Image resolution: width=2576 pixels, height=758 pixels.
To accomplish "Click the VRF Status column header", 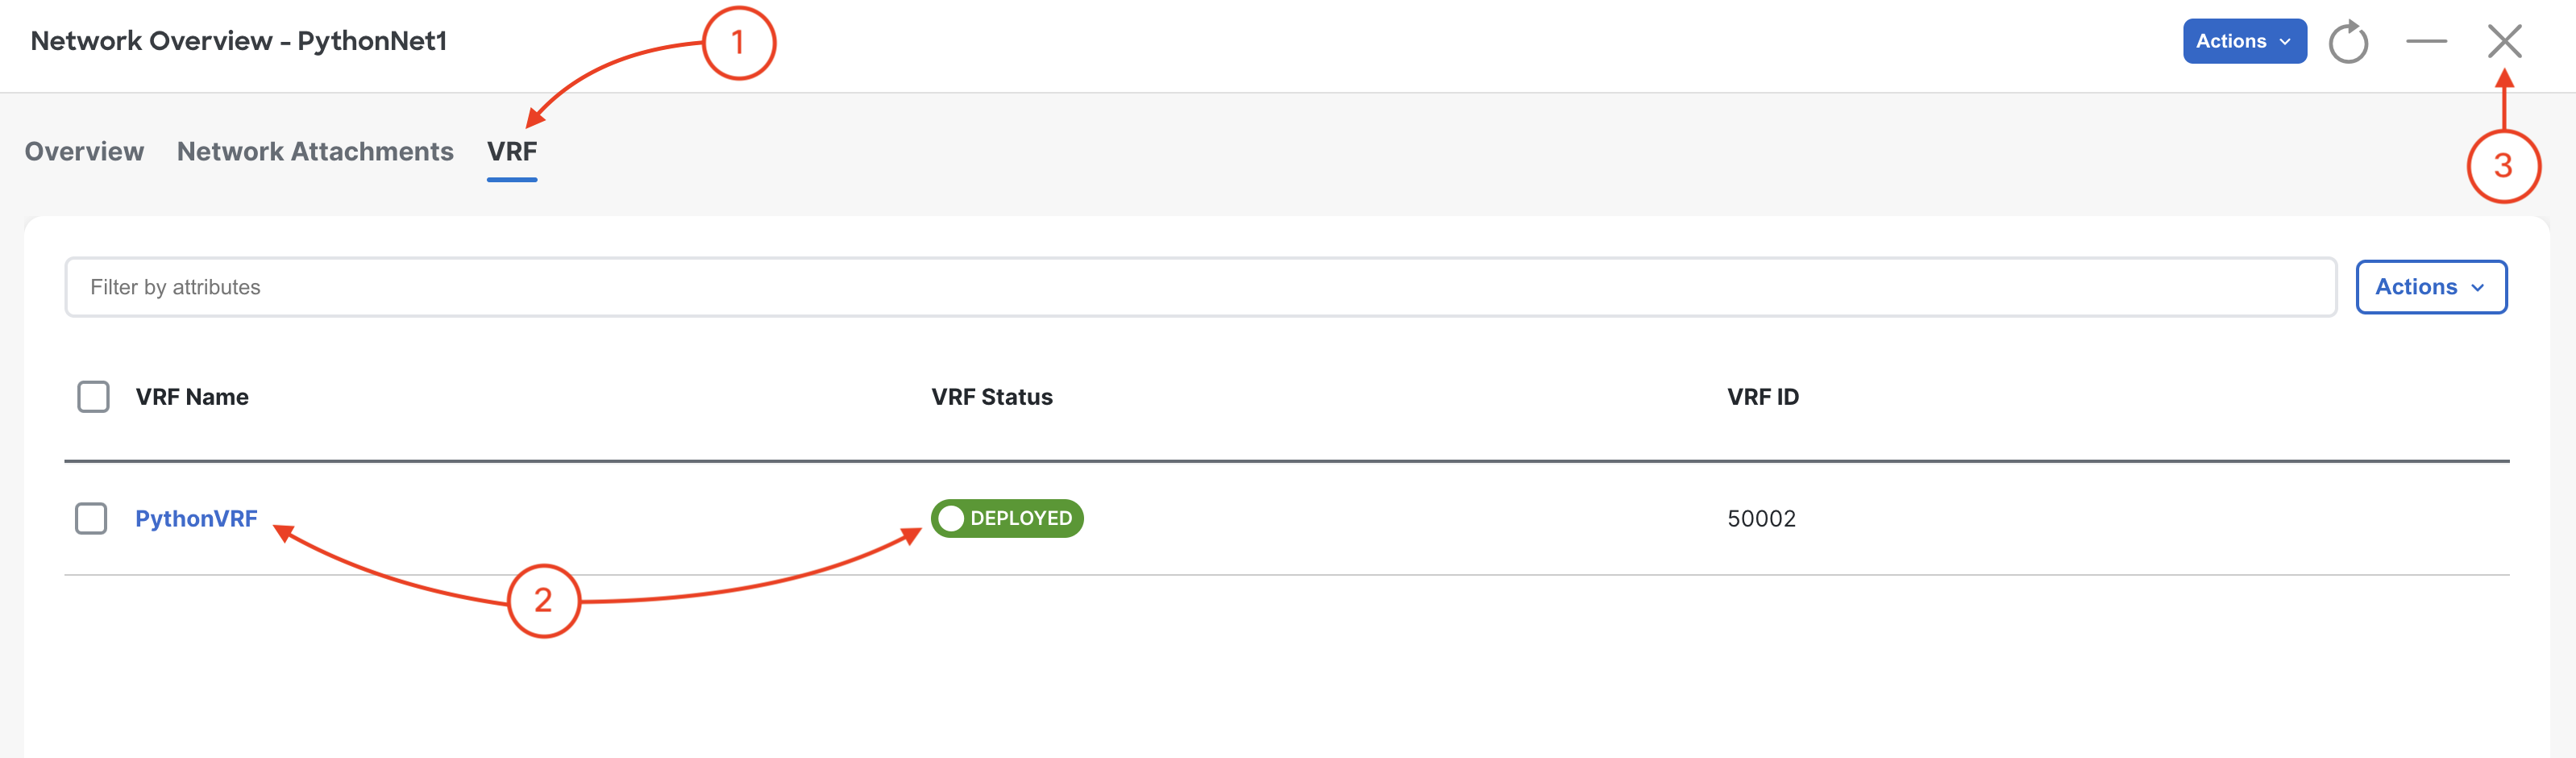I will (992, 397).
